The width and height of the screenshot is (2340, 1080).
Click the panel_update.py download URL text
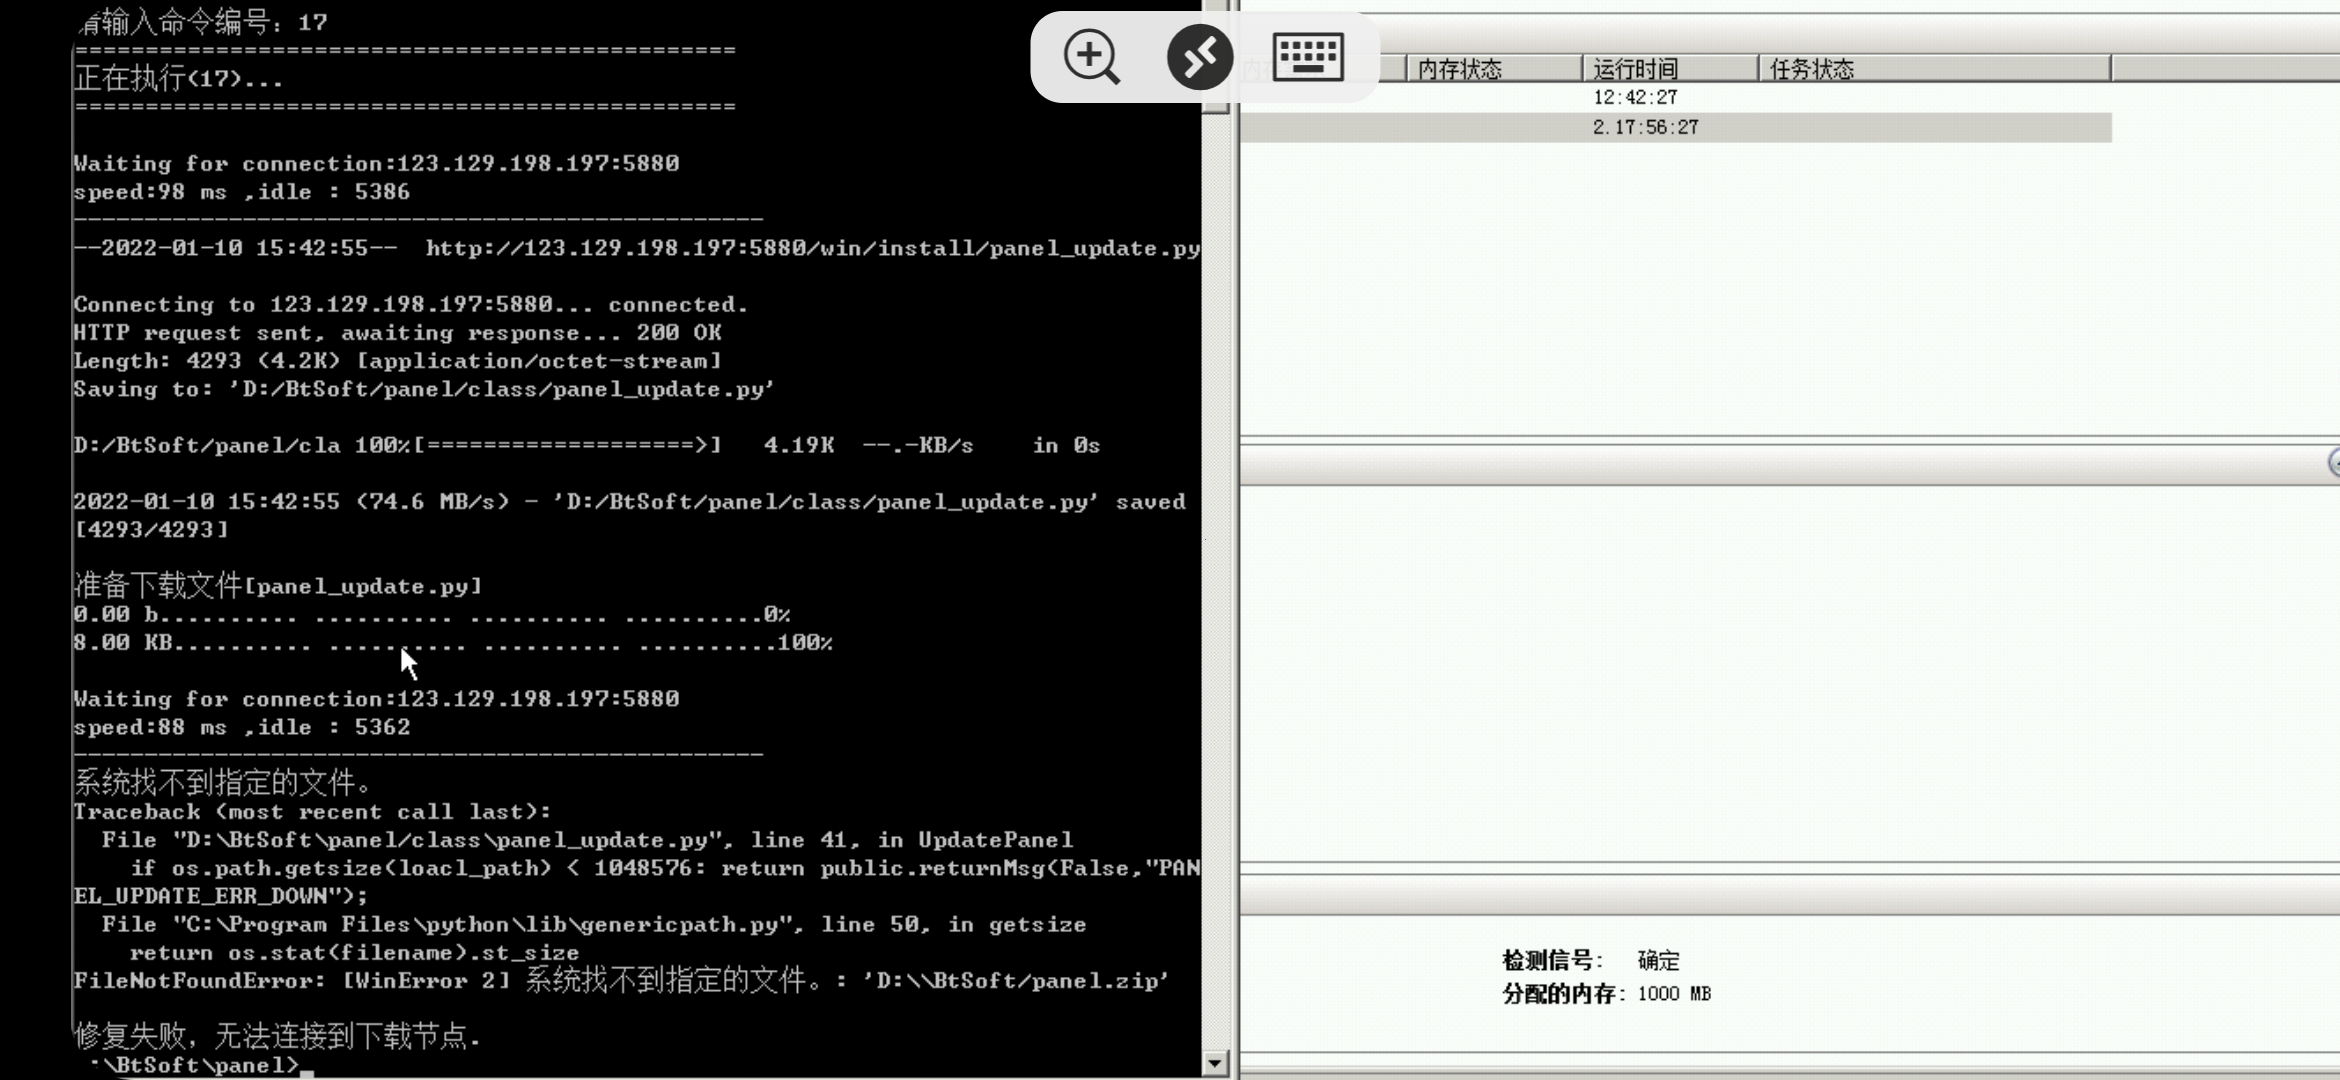tap(812, 249)
